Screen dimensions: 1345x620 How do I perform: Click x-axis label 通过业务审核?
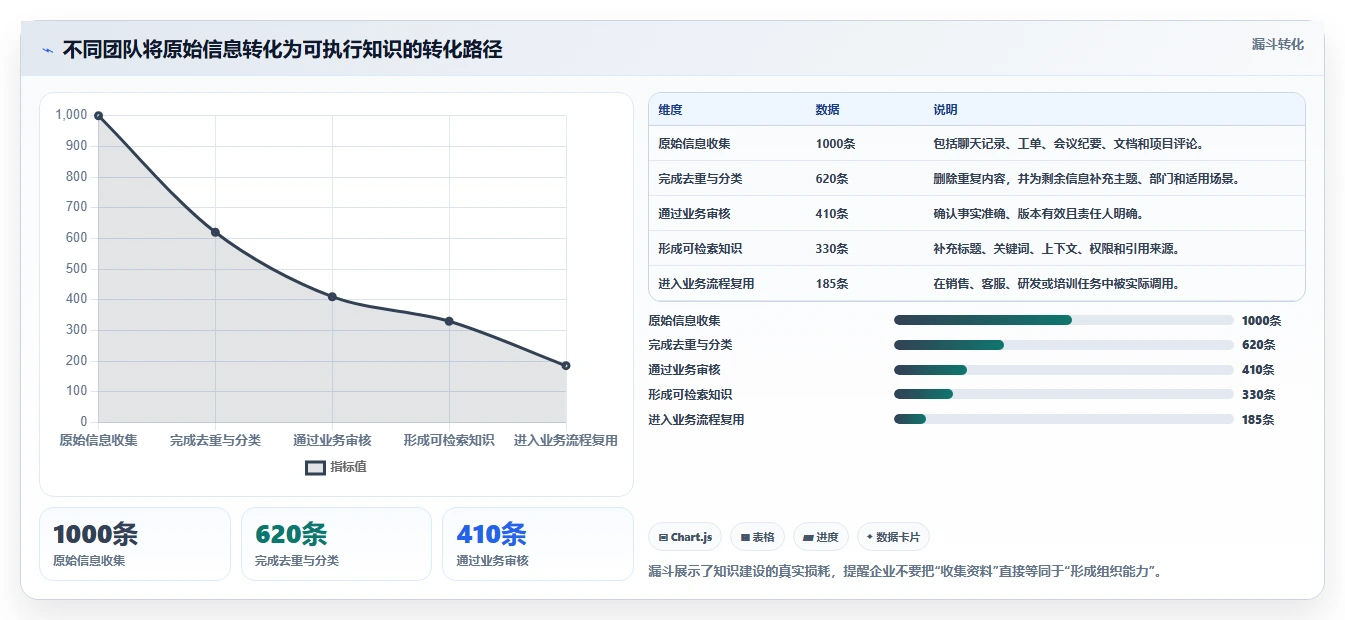332,440
